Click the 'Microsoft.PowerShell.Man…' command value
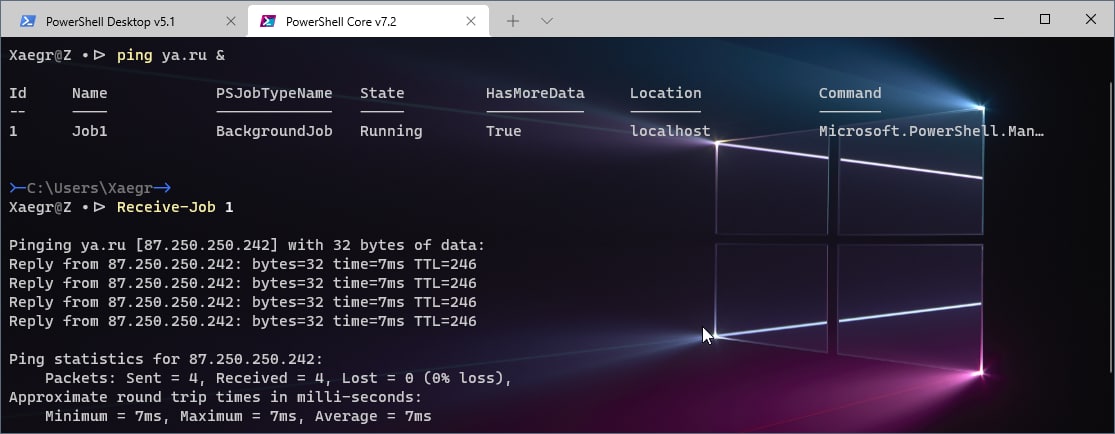1115x434 pixels. coord(932,131)
